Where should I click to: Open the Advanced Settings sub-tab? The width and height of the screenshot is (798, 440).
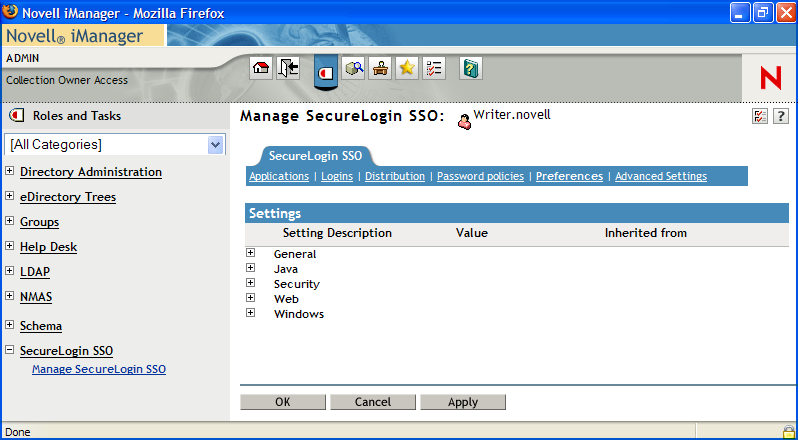tap(661, 176)
